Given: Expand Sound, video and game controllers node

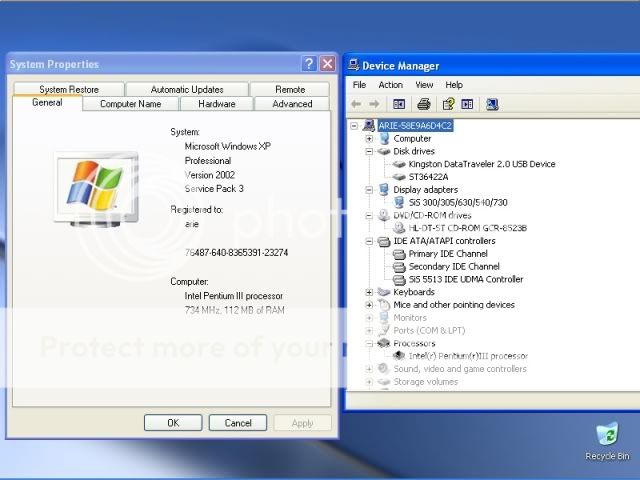Looking at the screenshot, I should click(369, 369).
